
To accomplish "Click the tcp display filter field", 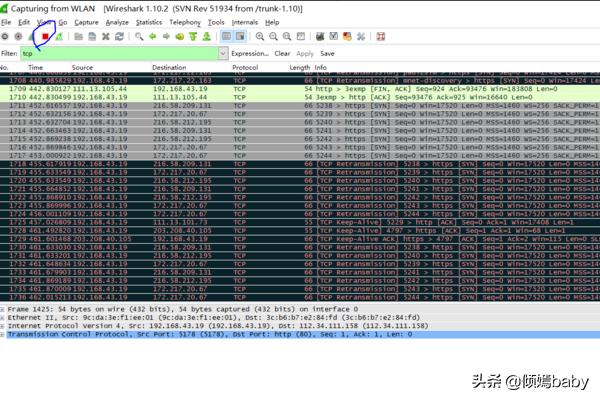I will [119, 54].
